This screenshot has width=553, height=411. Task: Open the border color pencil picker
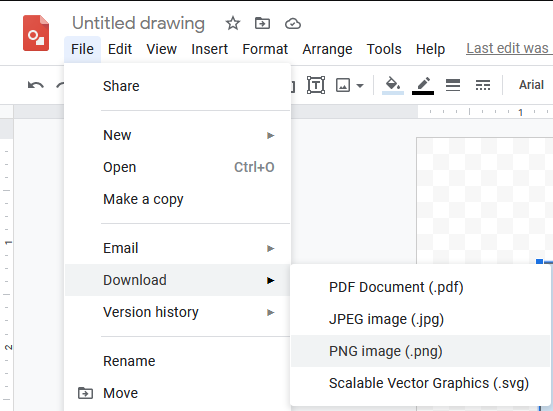pos(423,86)
